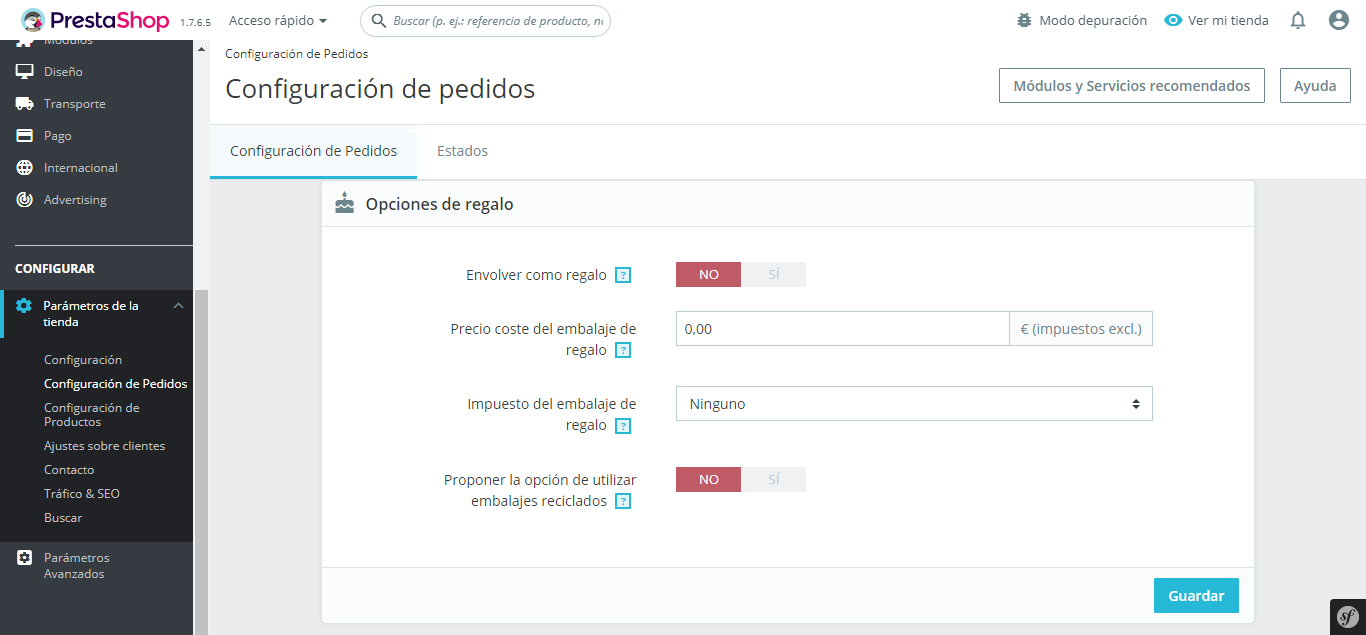Image resolution: width=1366 pixels, height=635 pixels.
Task: Open the user profile avatar icon
Action: coord(1339,20)
